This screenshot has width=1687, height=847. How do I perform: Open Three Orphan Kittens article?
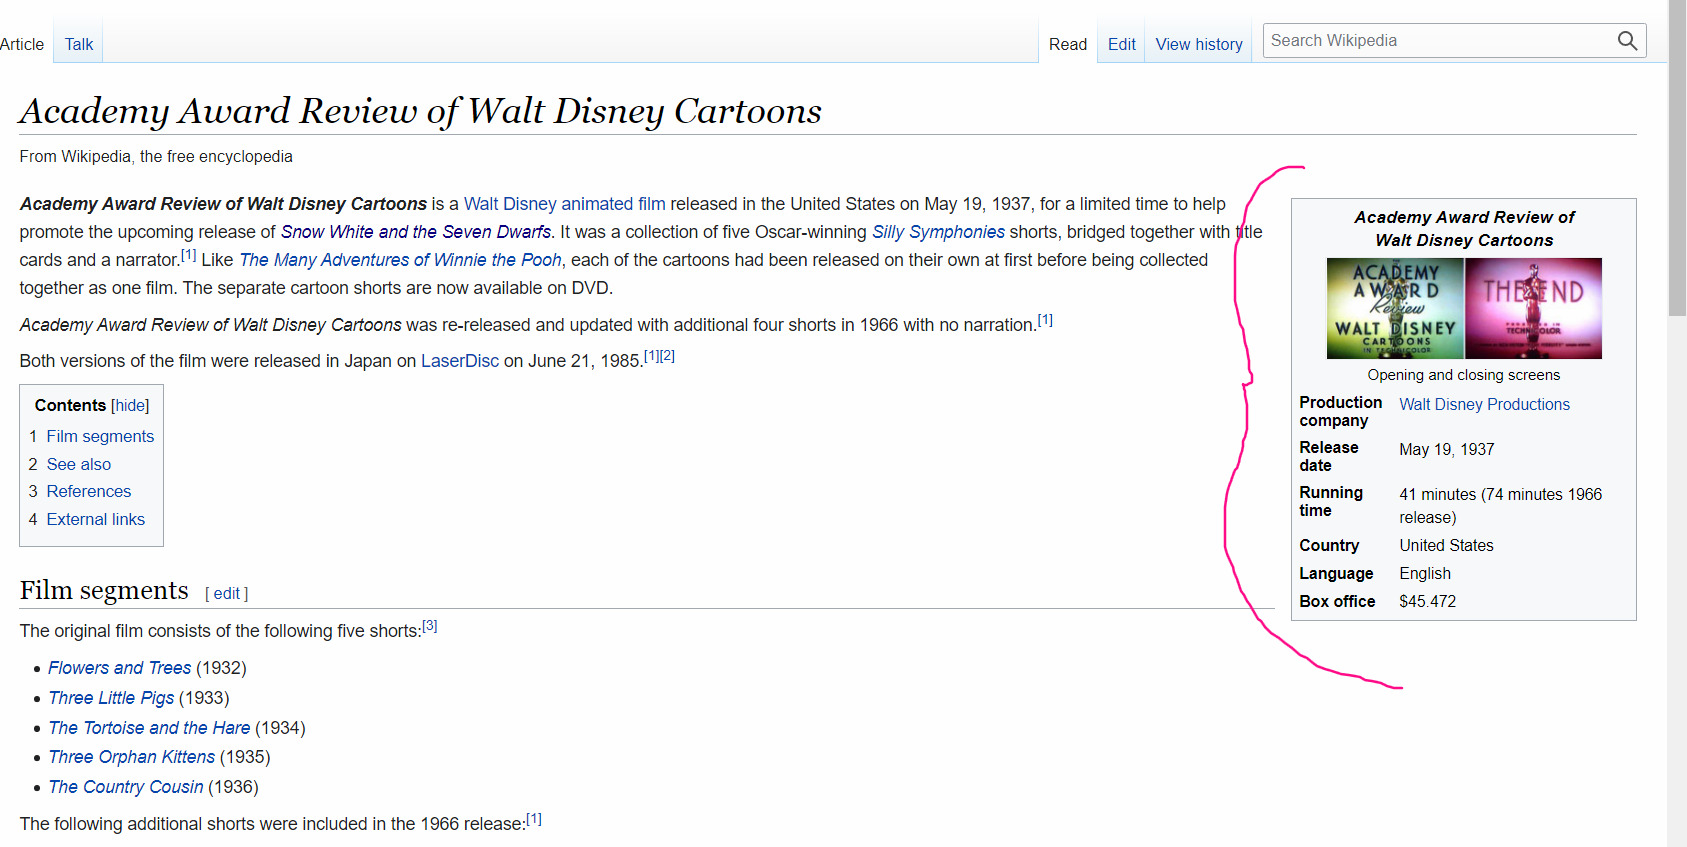click(131, 757)
